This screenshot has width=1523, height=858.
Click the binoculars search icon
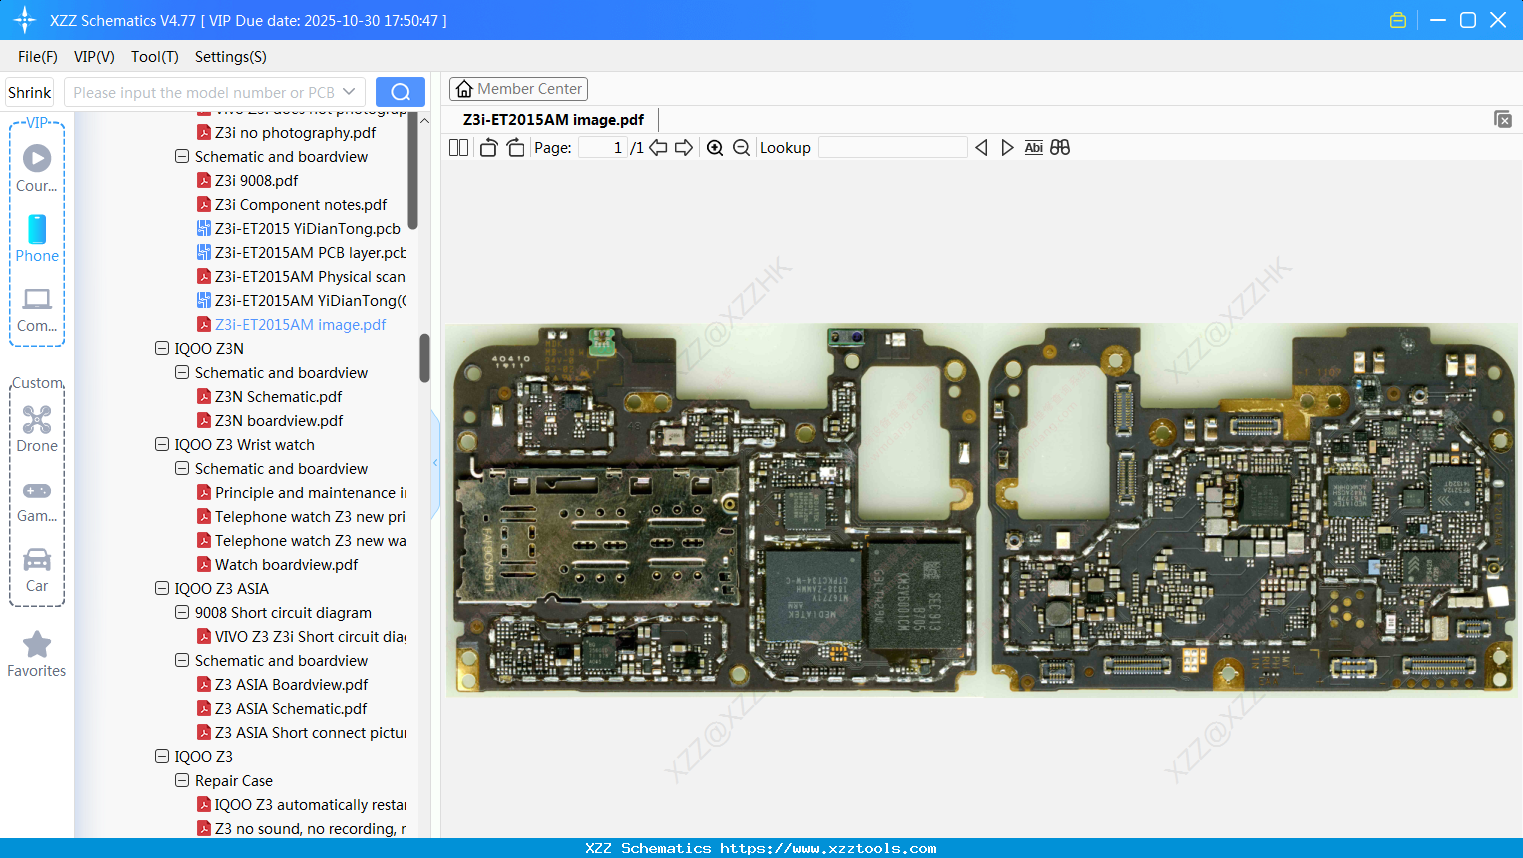coord(1060,148)
